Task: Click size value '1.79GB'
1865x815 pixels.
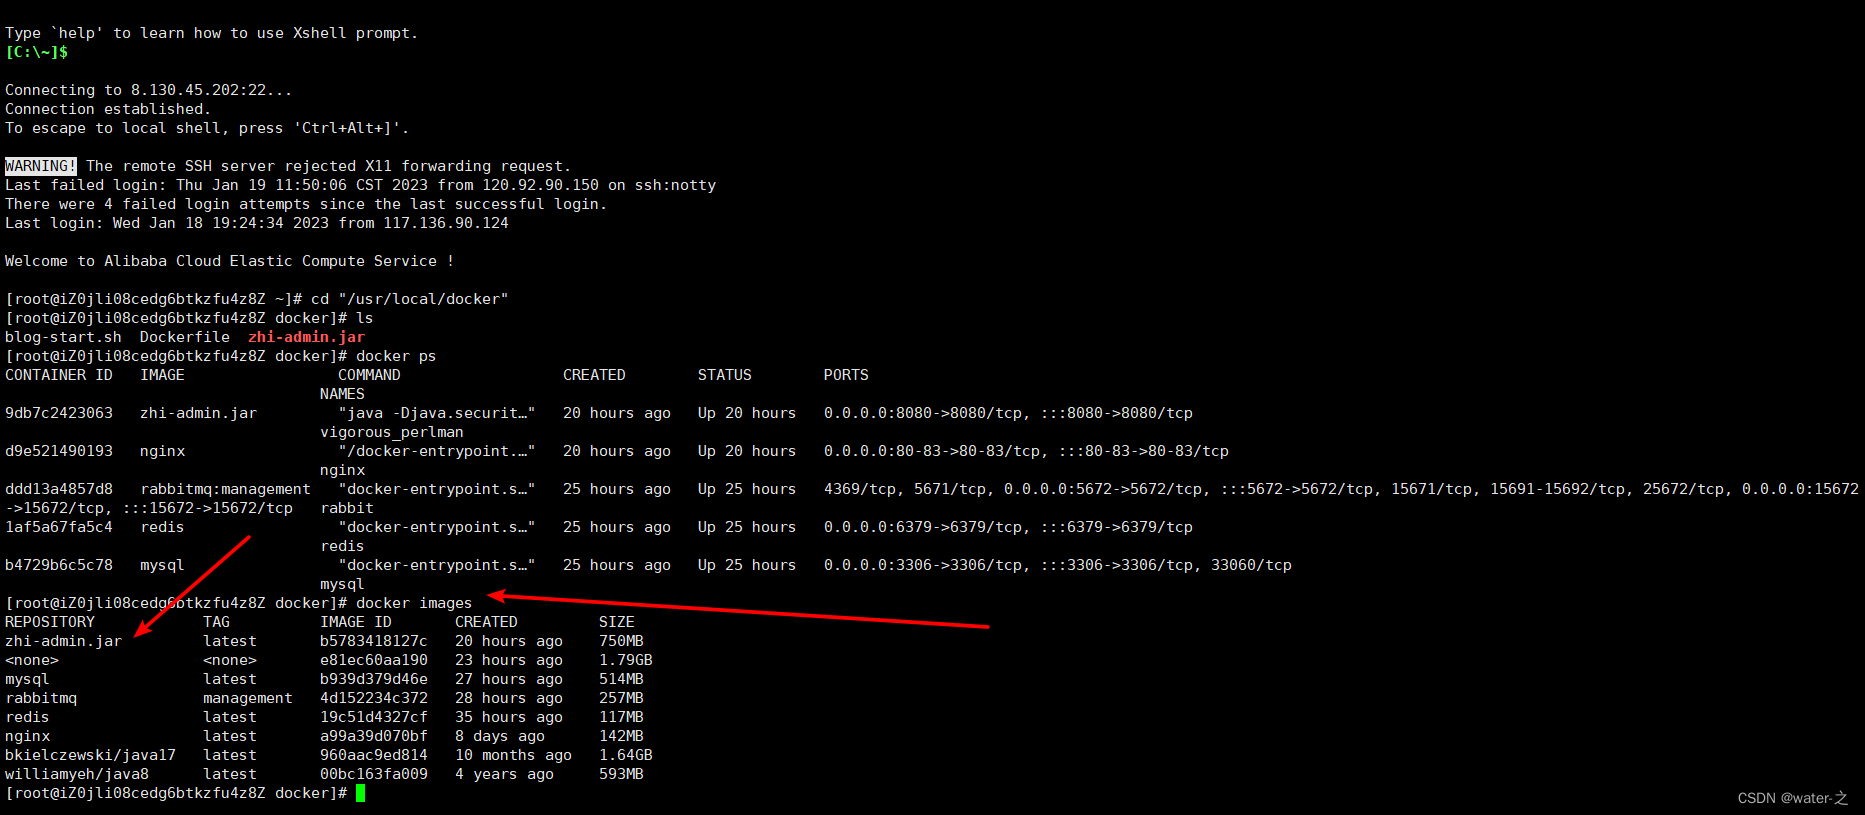Action: (x=626, y=660)
